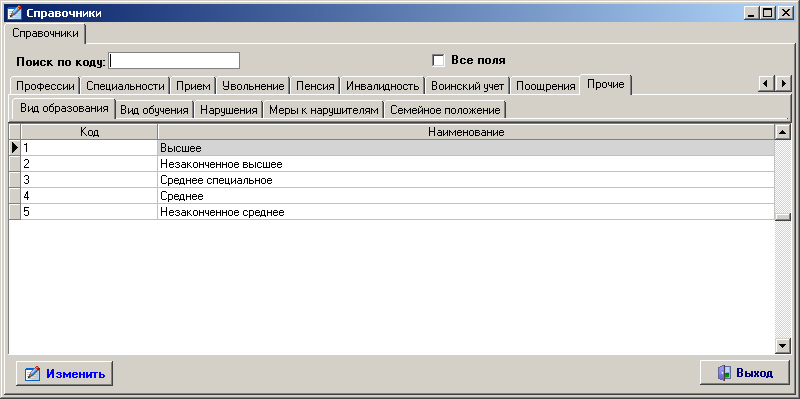Screen dimensions: 800x399
Task: Select the top Справочники page tab
Action: (45, 34)
